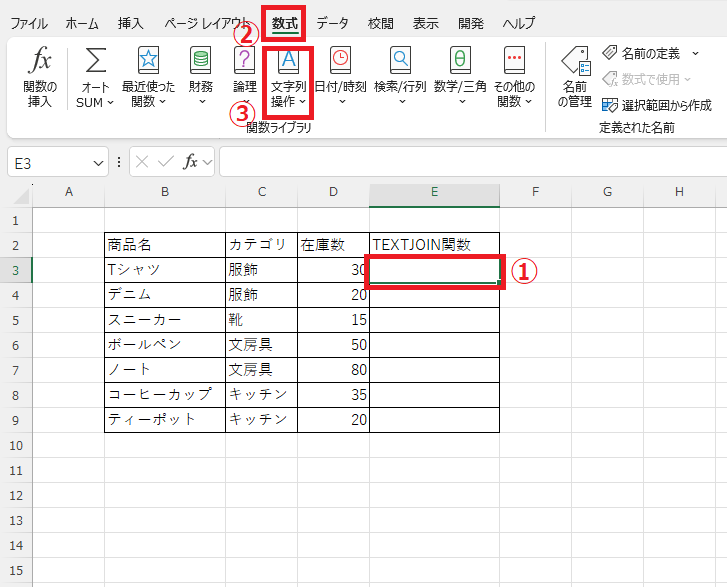Select cell E3 under TEXTJOIN関数
Image resolution: width=727 pixels, height=587 pixels.
434,270
